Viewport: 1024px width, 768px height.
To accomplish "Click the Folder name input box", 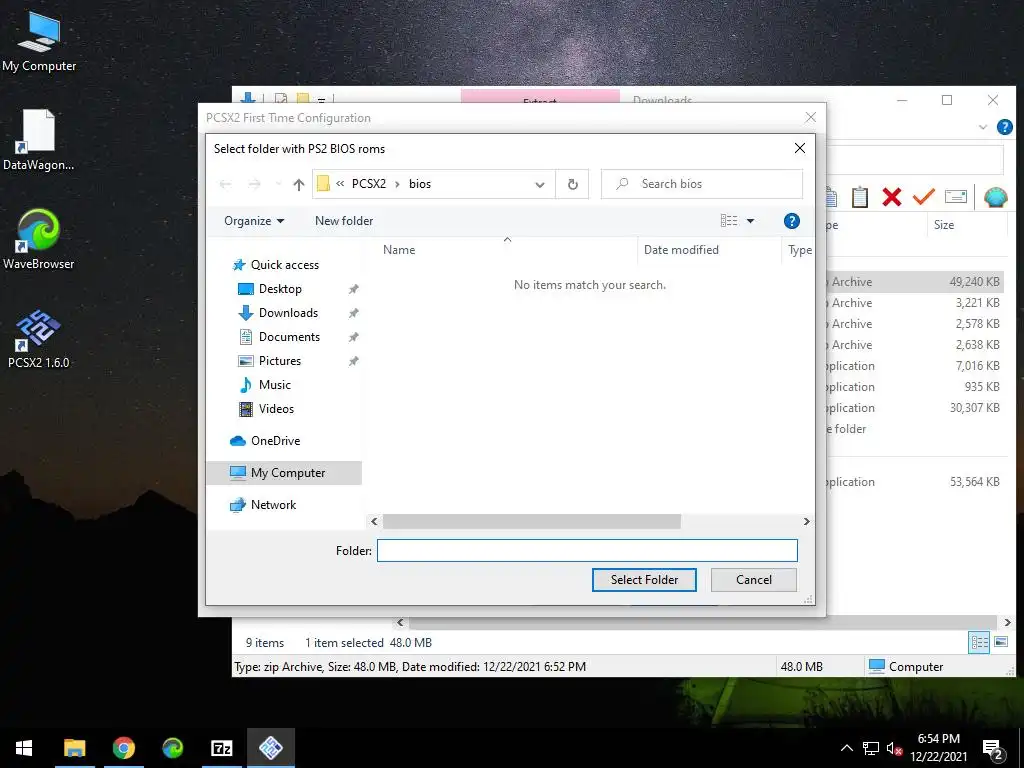I will [x=587, y=551].
